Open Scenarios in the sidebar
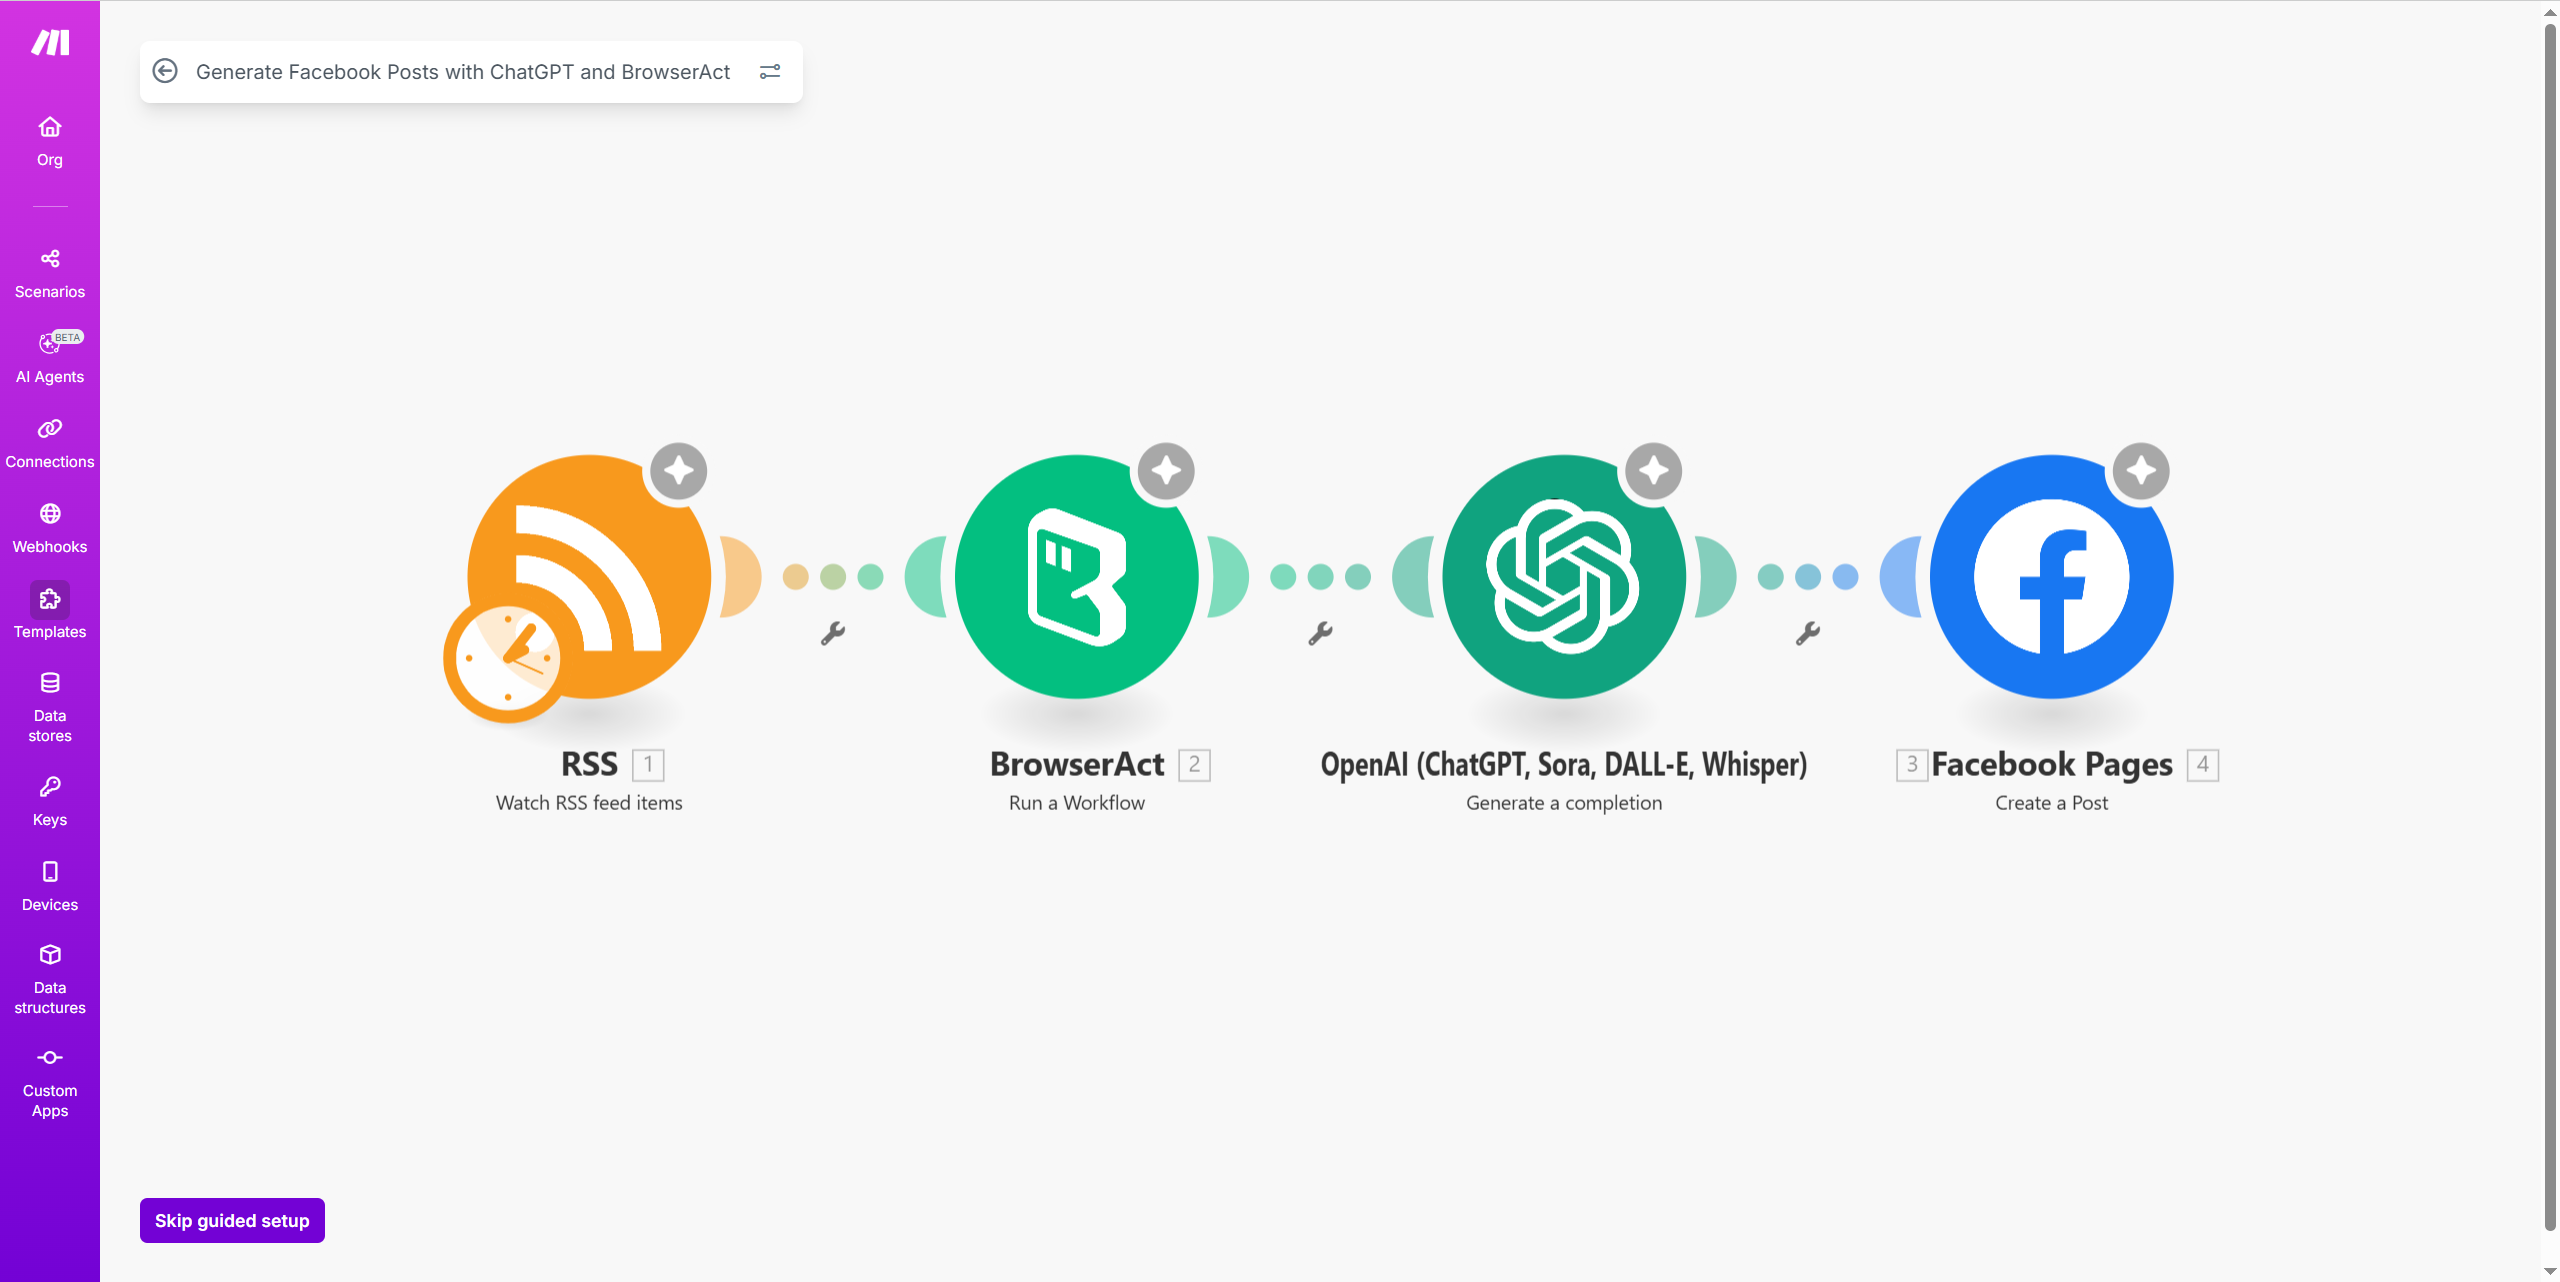This screenshot has height=1282, width=2560. click(x=50, y=273)
